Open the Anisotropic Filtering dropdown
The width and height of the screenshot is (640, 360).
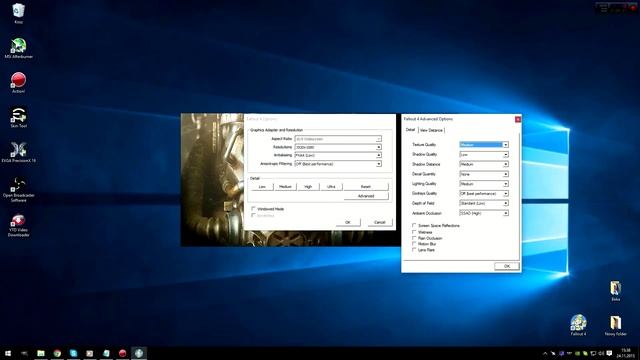(338, 164)
